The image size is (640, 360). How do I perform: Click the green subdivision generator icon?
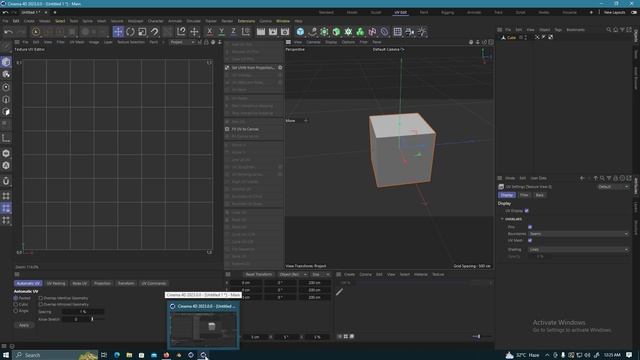point(336,31)
